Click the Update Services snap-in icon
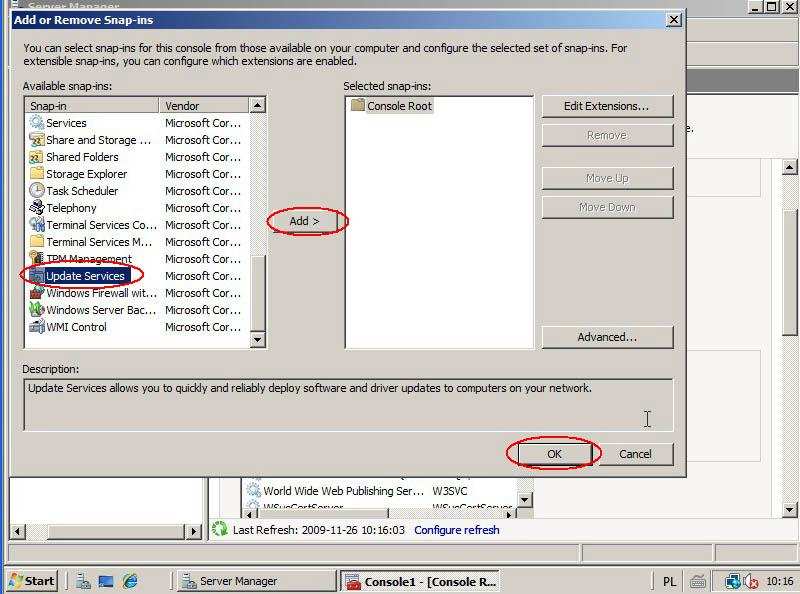 click(37, 276)
